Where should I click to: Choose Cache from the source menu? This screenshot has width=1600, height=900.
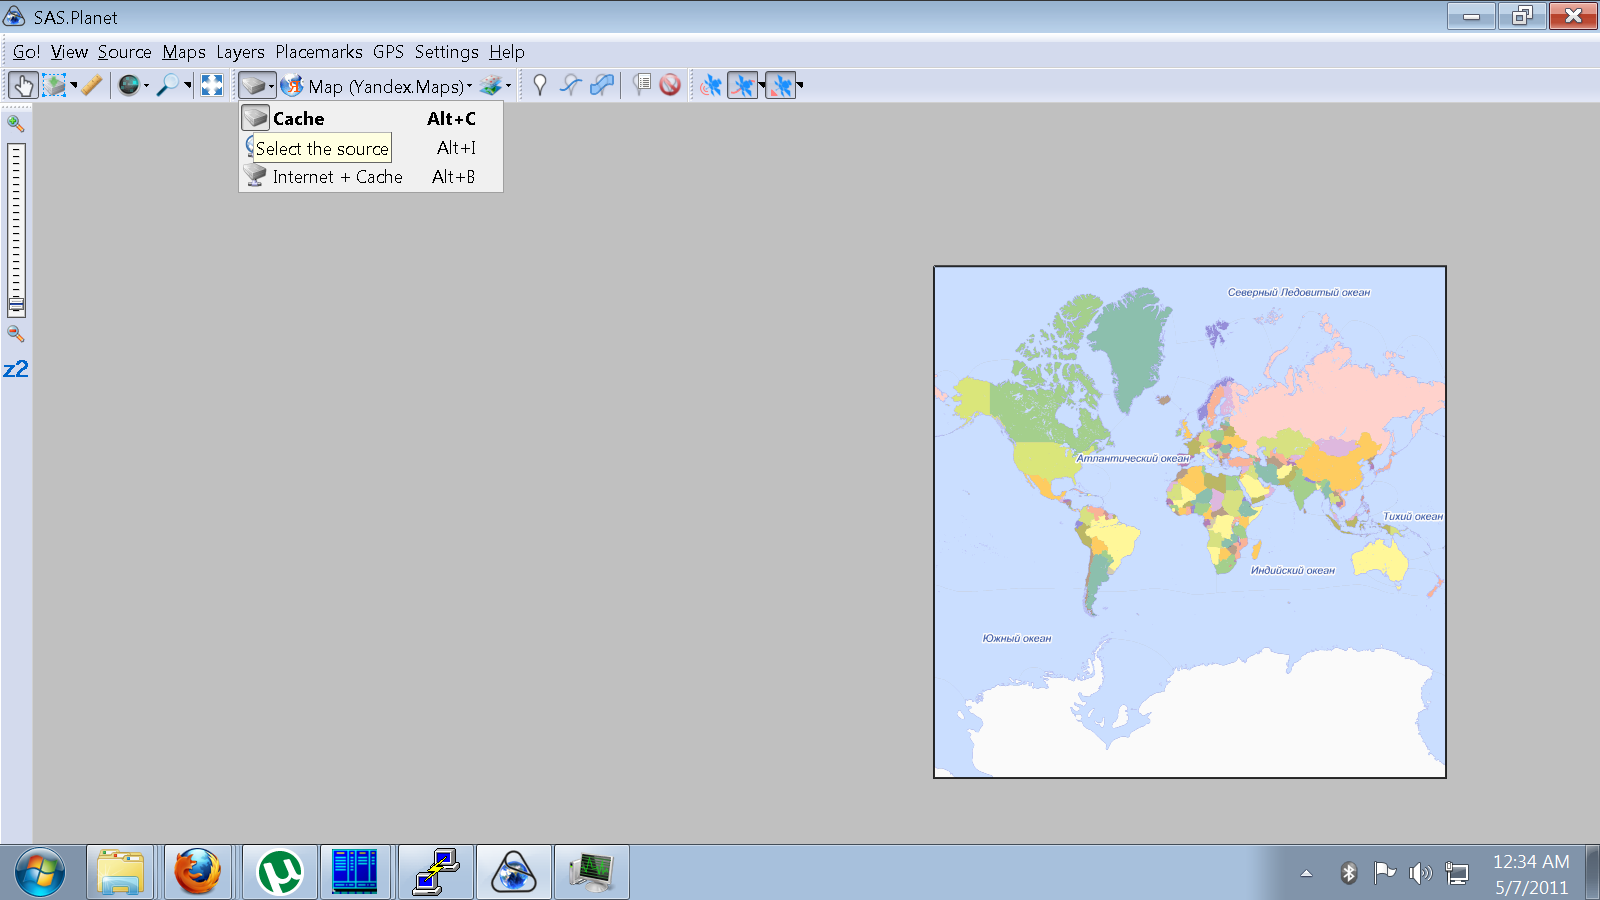pyautogui.click(x=299, y=119)
